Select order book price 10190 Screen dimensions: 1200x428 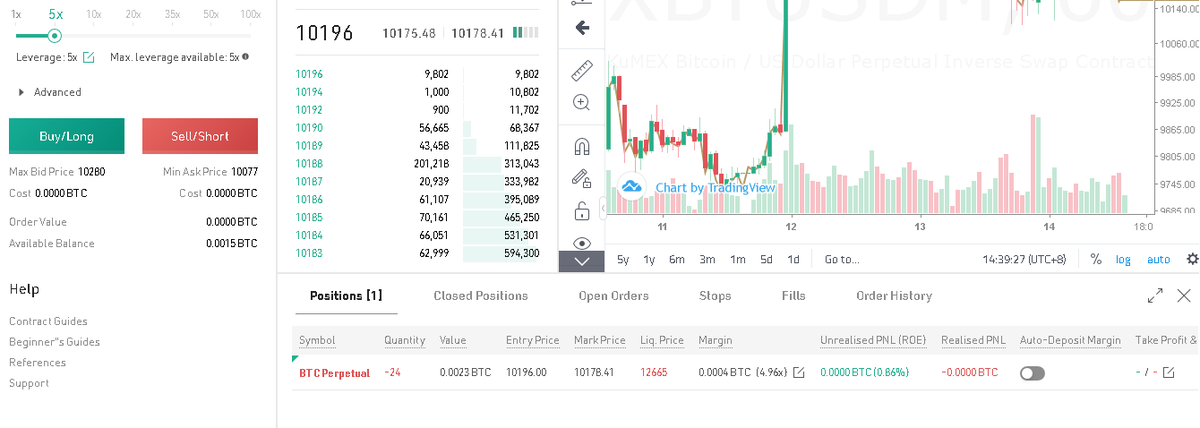[x=309, y=128]
